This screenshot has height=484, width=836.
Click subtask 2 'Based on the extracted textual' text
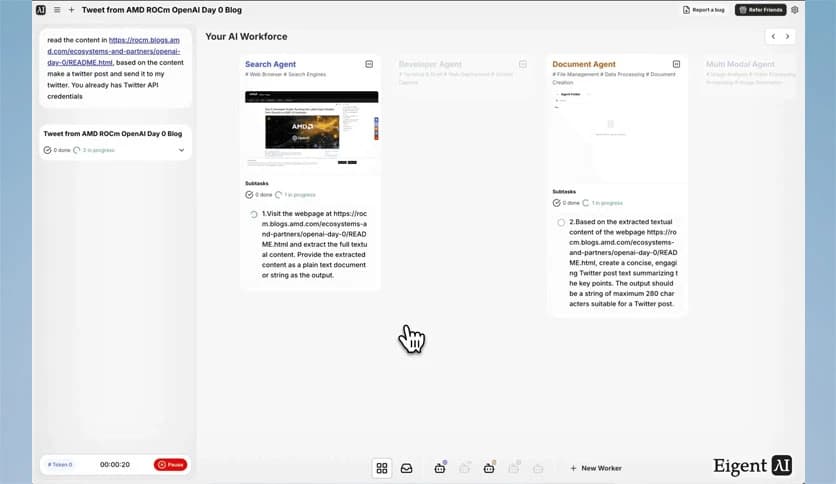(623, 262)
